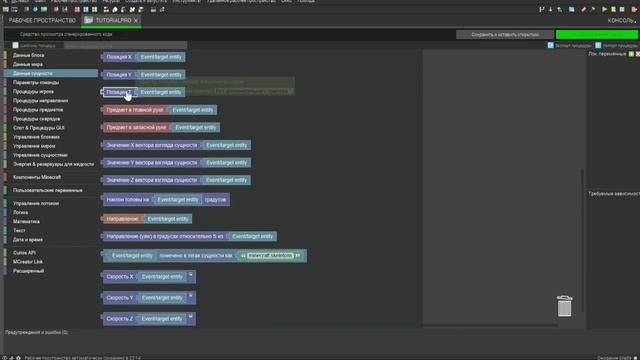Select the Управление потоком category
The image size is (640, 360).
tap(36, 203)
